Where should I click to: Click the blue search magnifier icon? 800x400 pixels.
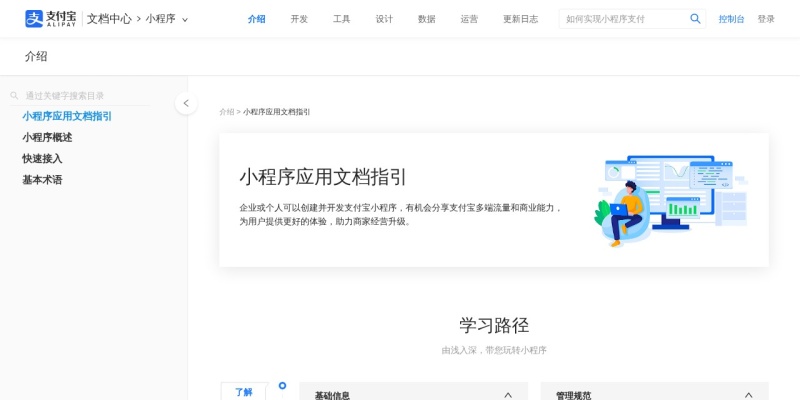pyautogui.click(x=695, y=19)
